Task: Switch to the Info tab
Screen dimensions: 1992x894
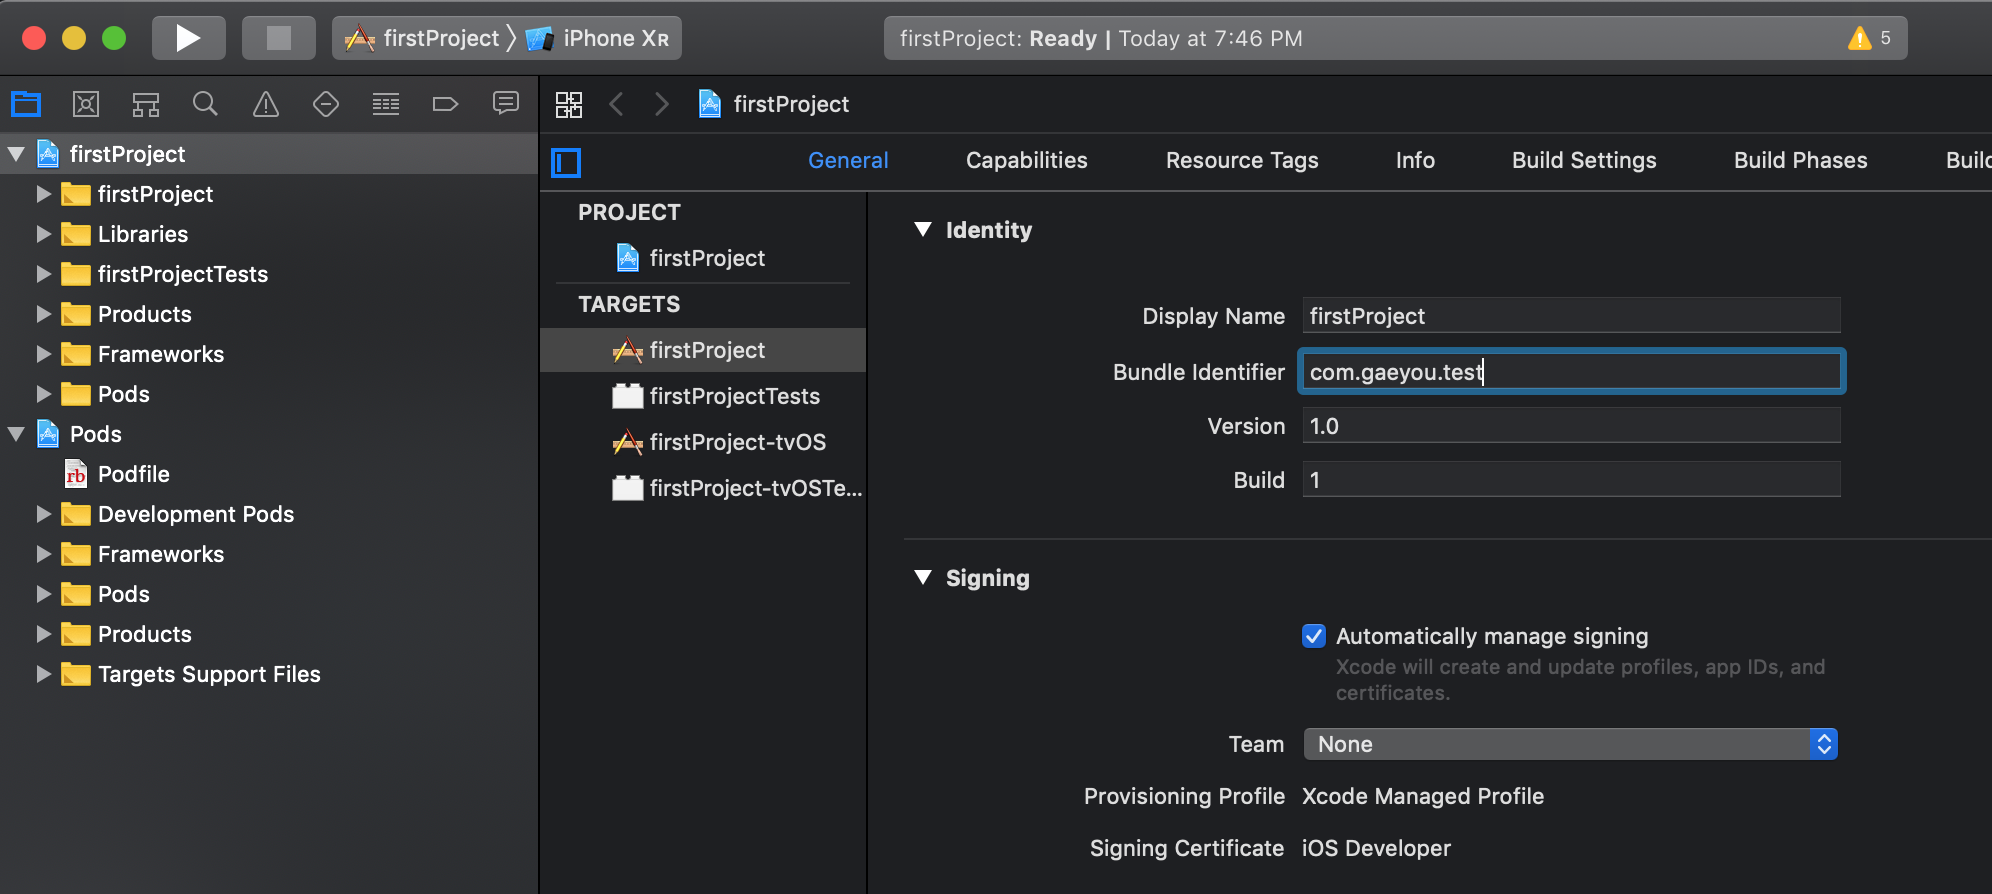Action: (1415, 160)
